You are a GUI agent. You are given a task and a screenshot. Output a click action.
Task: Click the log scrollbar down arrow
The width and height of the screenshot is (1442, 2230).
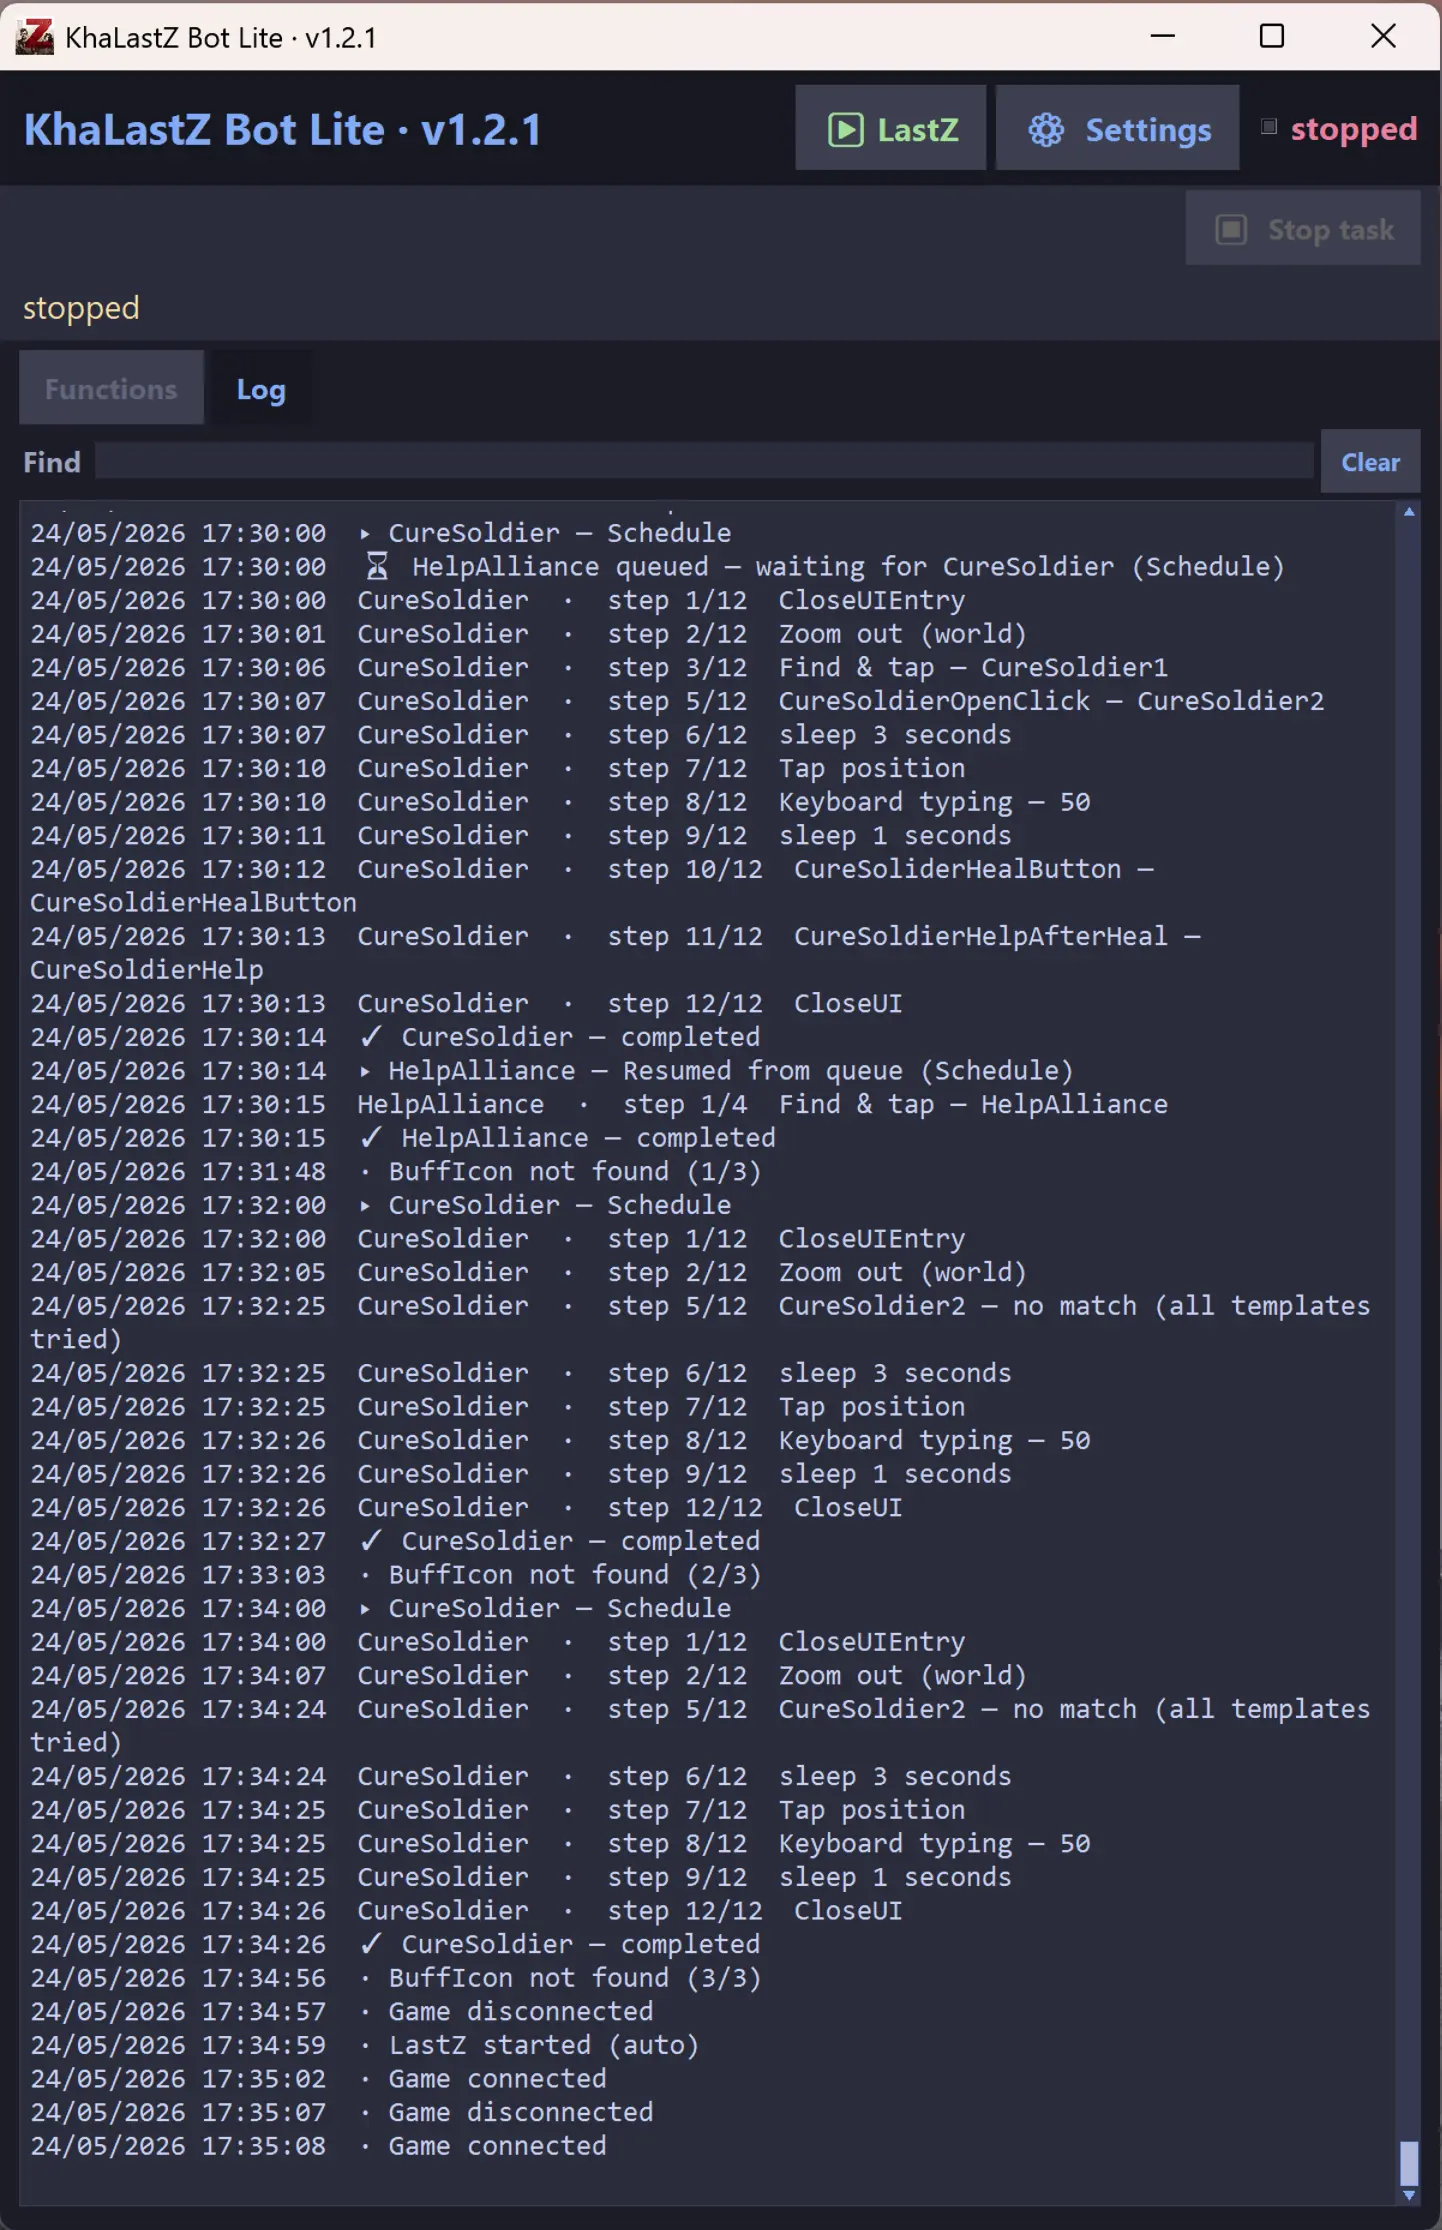(1409, 2195)
